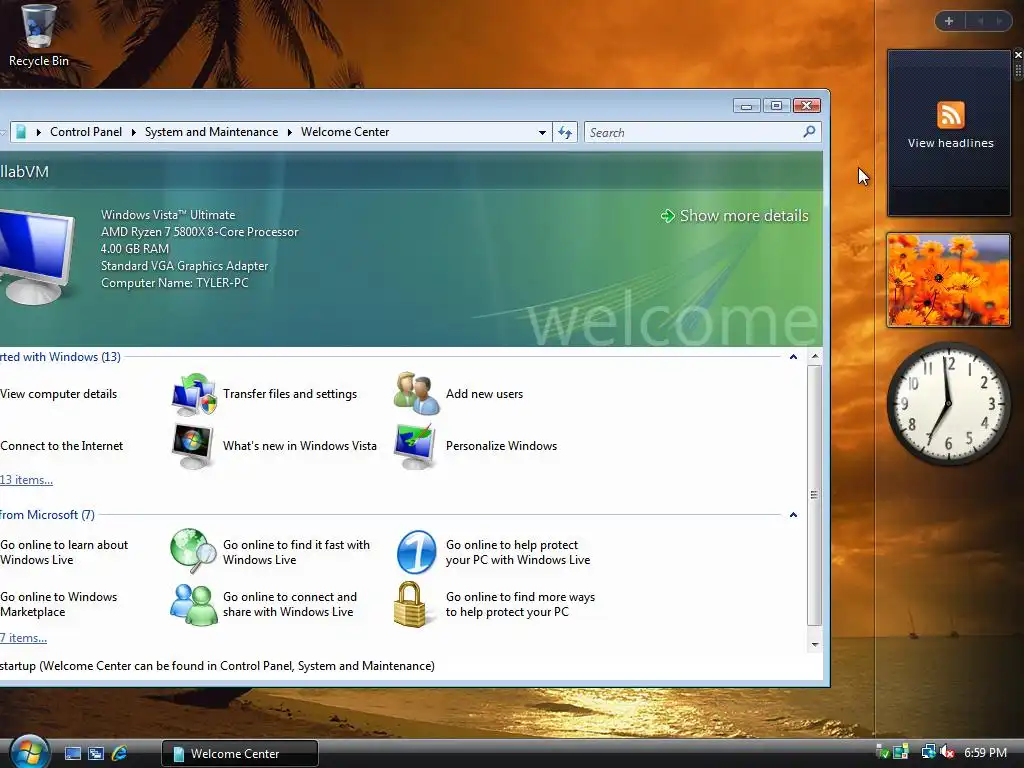Click the green arrow next to Show more details
Viewport: 1024px width, 768px height.
point(667,216)
